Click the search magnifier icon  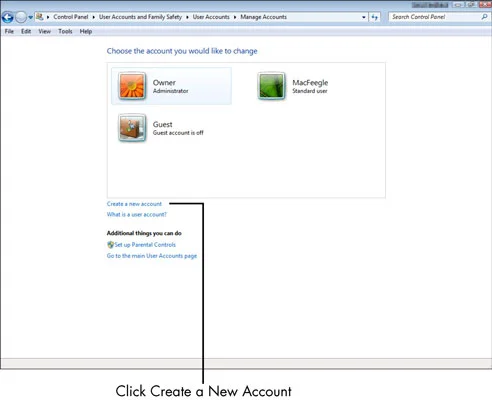(x=484, y=17)
